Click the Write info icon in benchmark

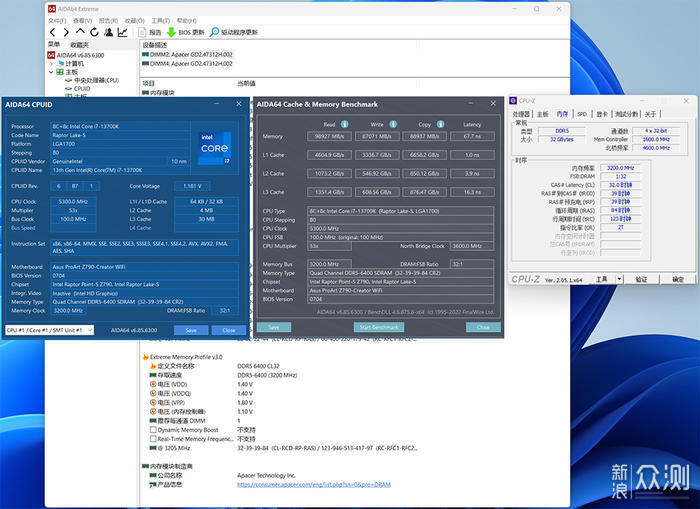(393, 124)
